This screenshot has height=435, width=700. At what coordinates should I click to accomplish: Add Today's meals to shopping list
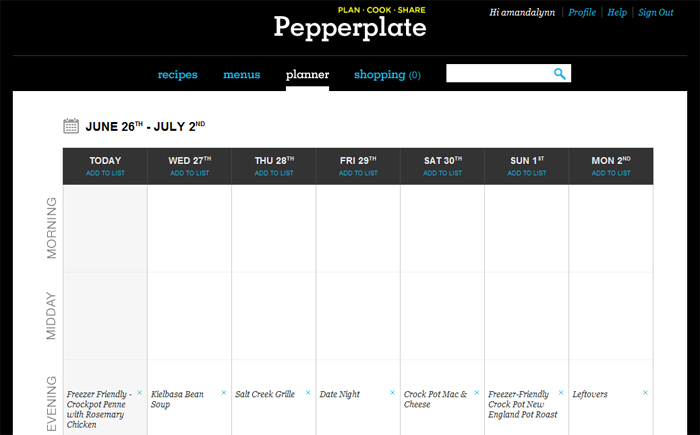coord(105,173)
